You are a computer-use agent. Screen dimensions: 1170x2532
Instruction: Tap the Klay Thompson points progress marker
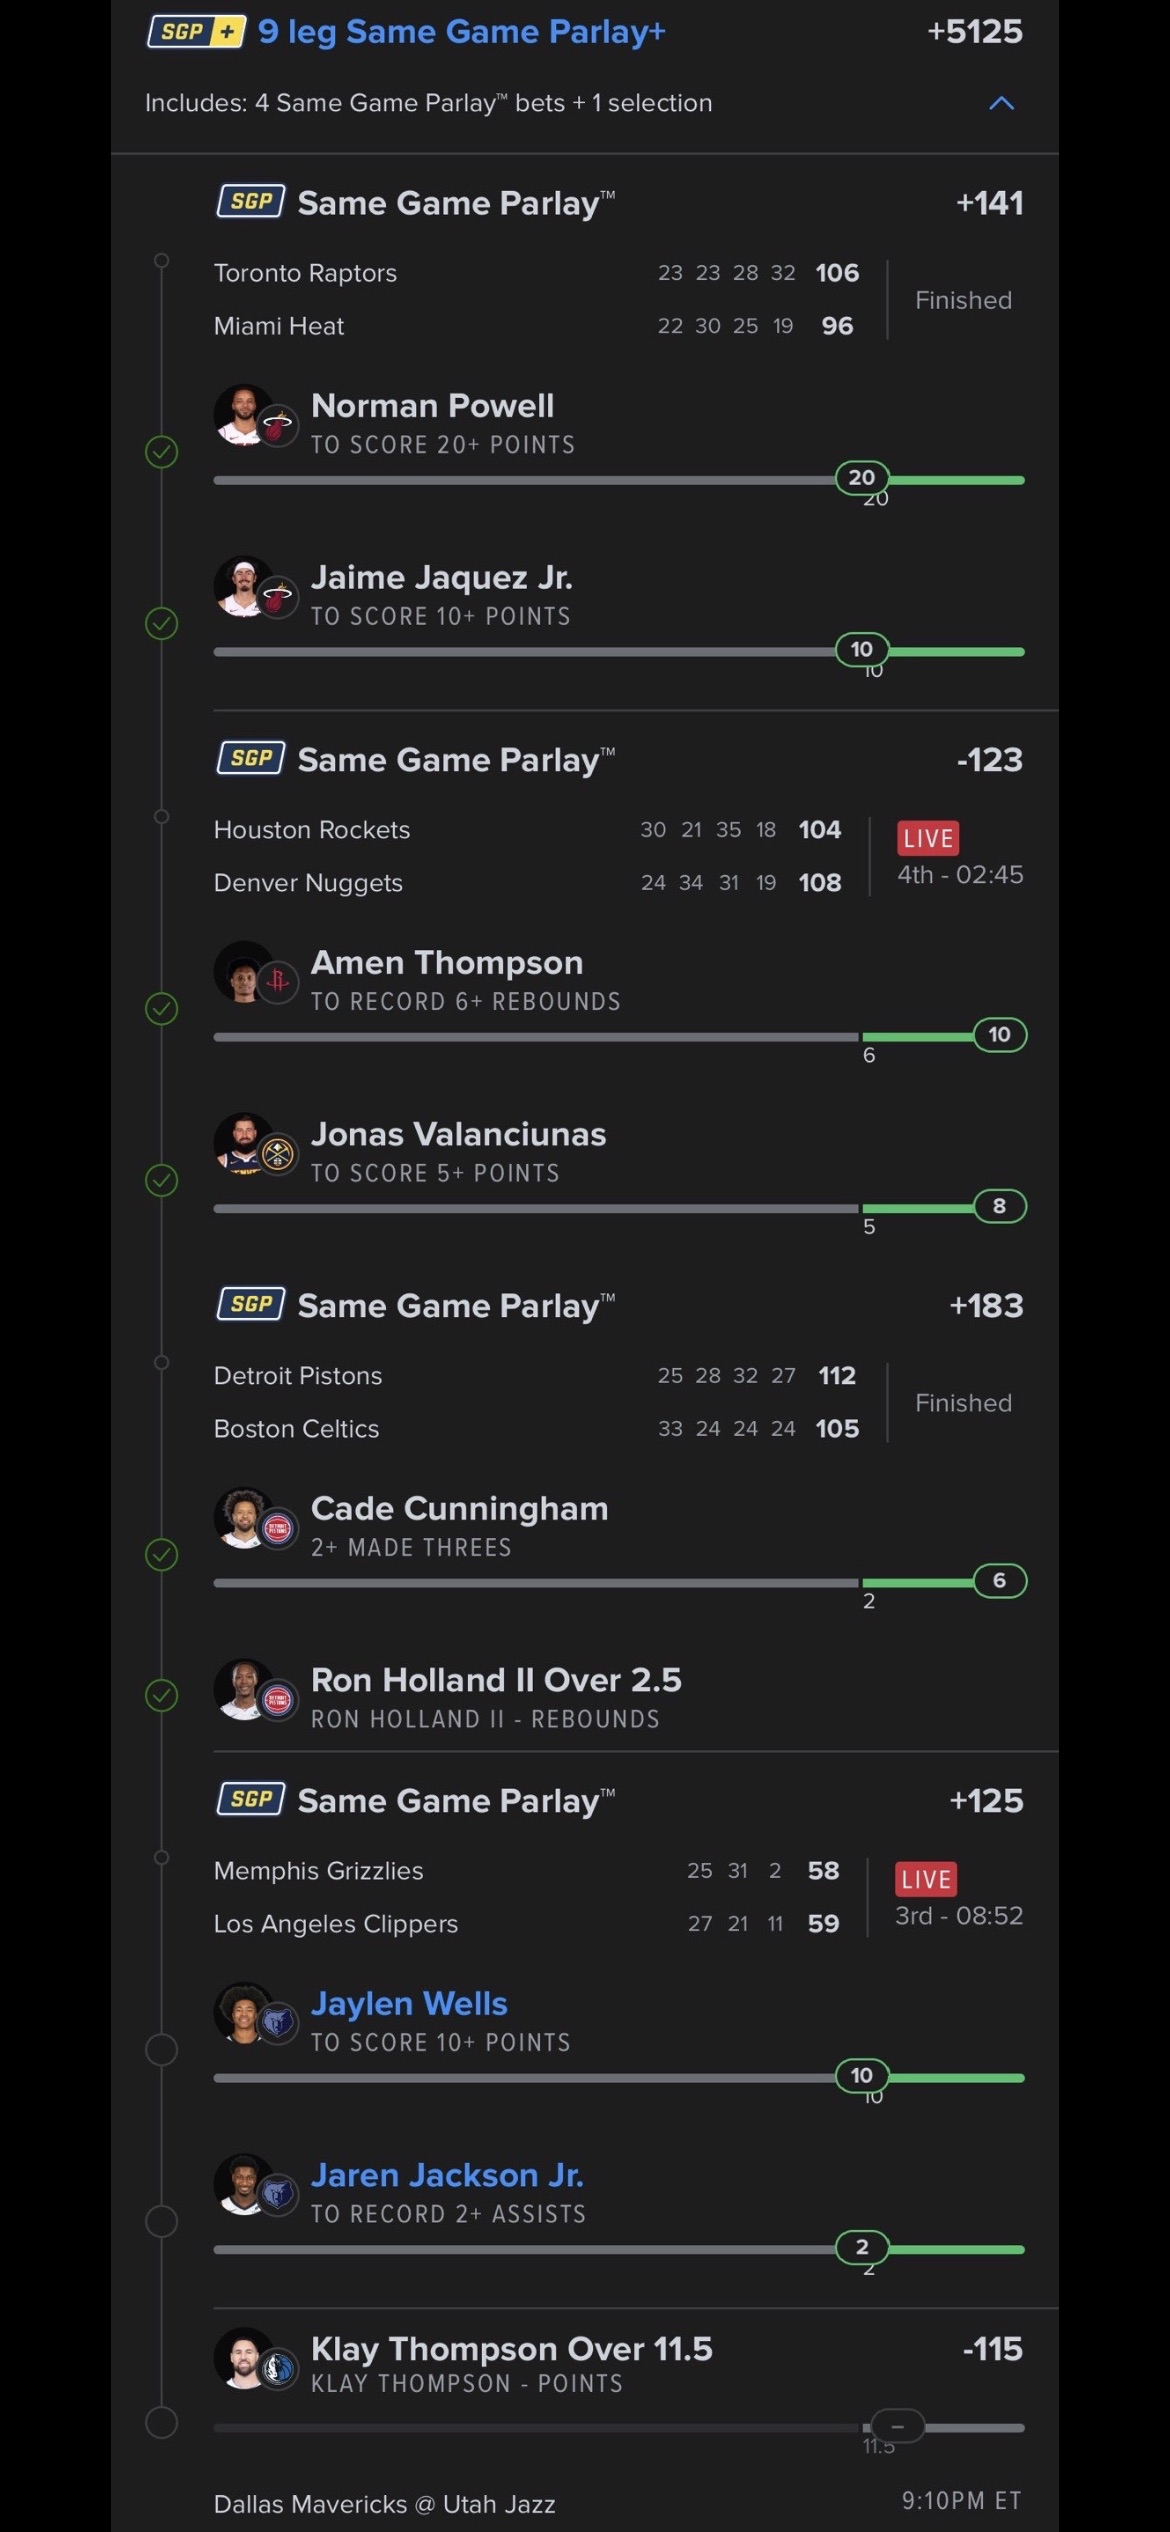click(897, 2426)
